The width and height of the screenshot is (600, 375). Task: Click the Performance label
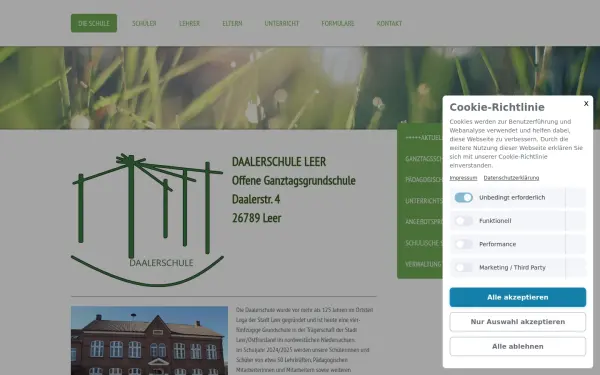click(497, 244)
